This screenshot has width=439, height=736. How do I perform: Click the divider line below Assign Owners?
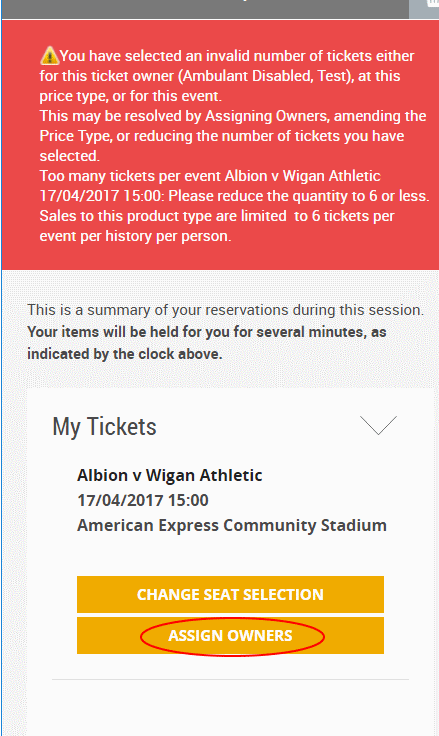pos(230,679)
